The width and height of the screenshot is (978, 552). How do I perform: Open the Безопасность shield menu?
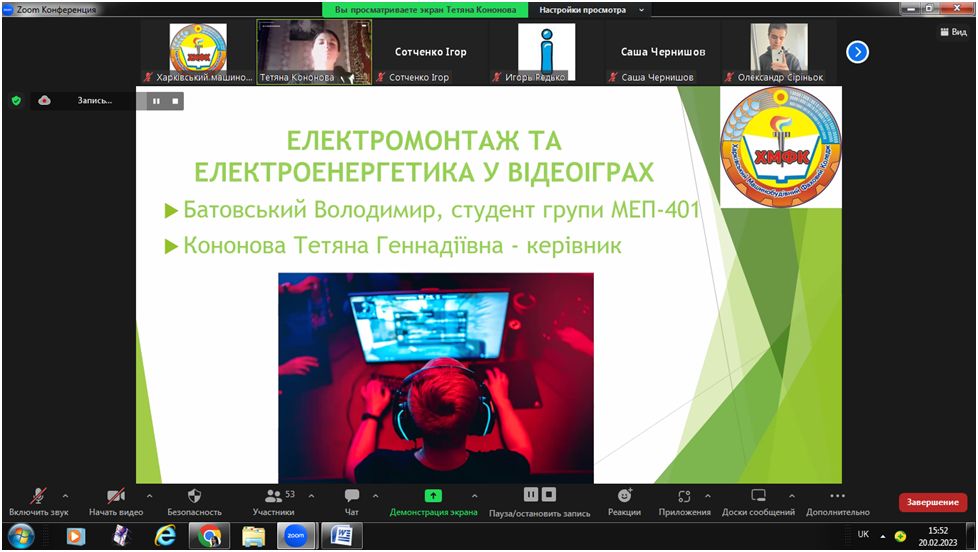pyautogui.click(x=194, y=502)
